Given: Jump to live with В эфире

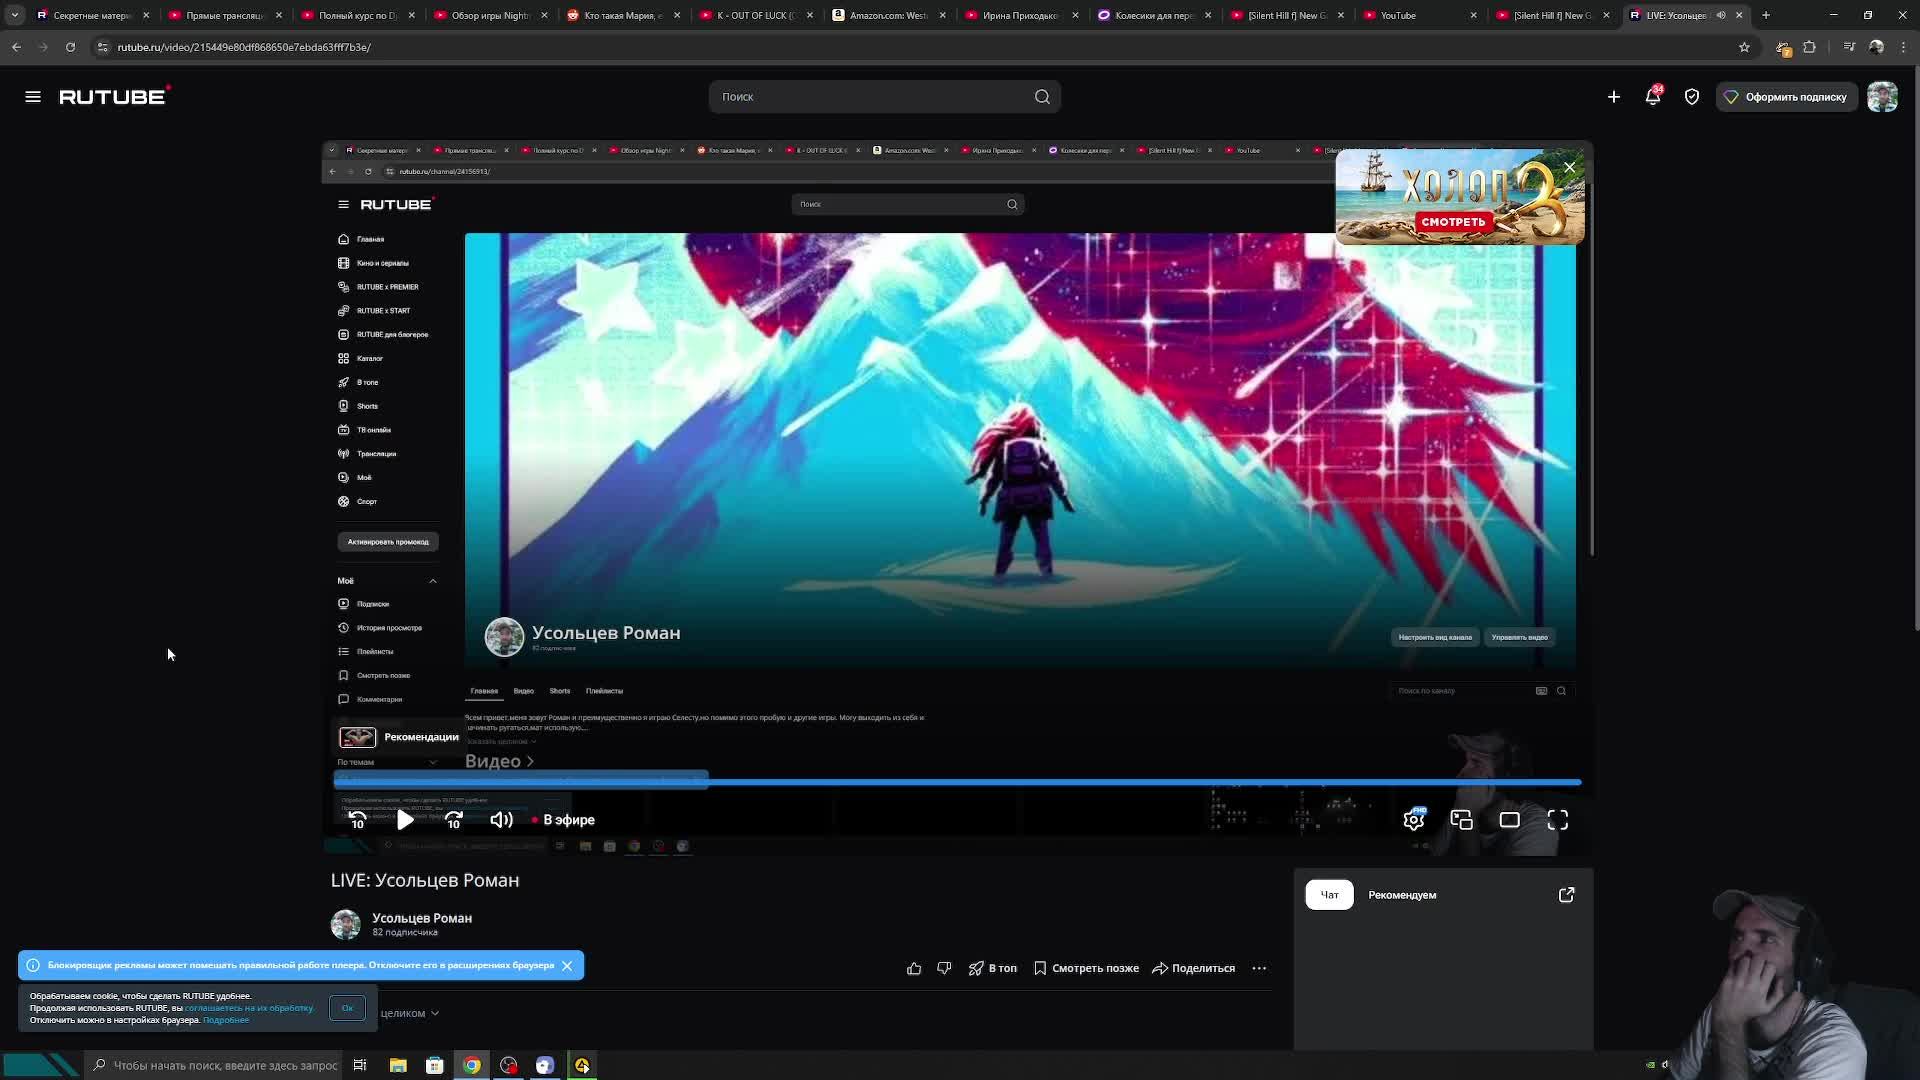Looking at the screenshot, I should 564,820.
